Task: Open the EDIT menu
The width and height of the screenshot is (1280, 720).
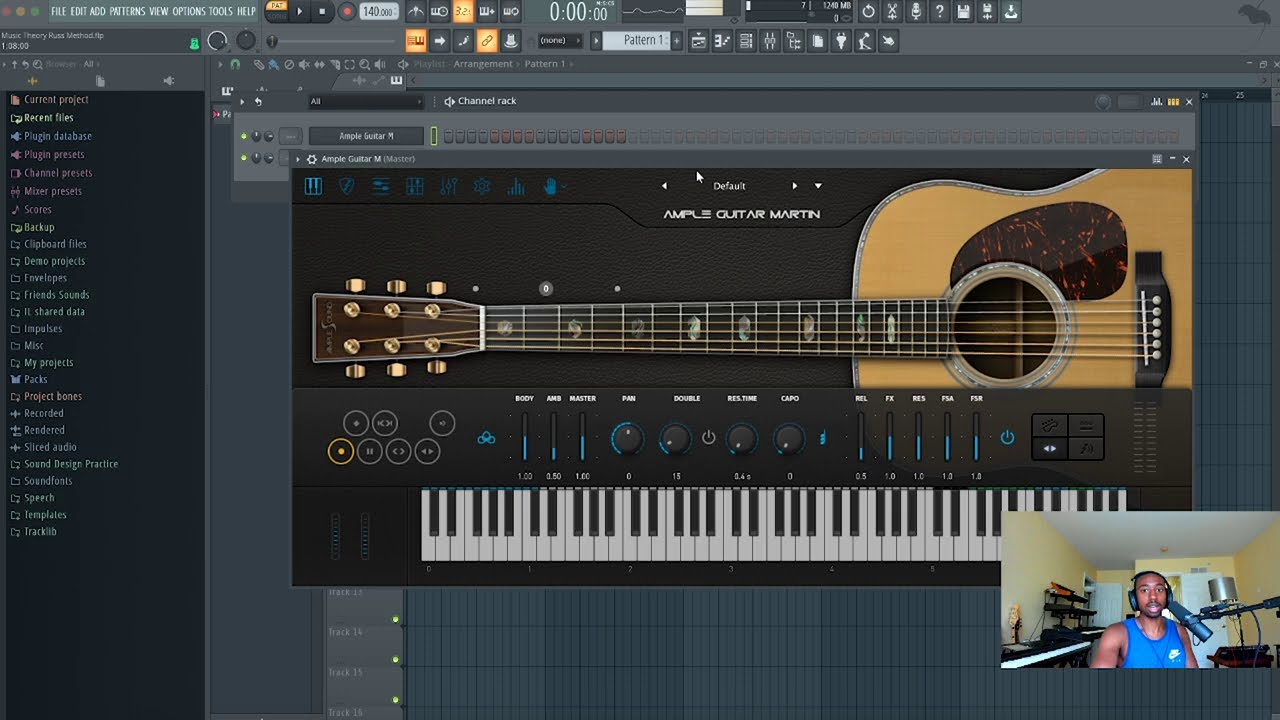Action: coord(79,11)
